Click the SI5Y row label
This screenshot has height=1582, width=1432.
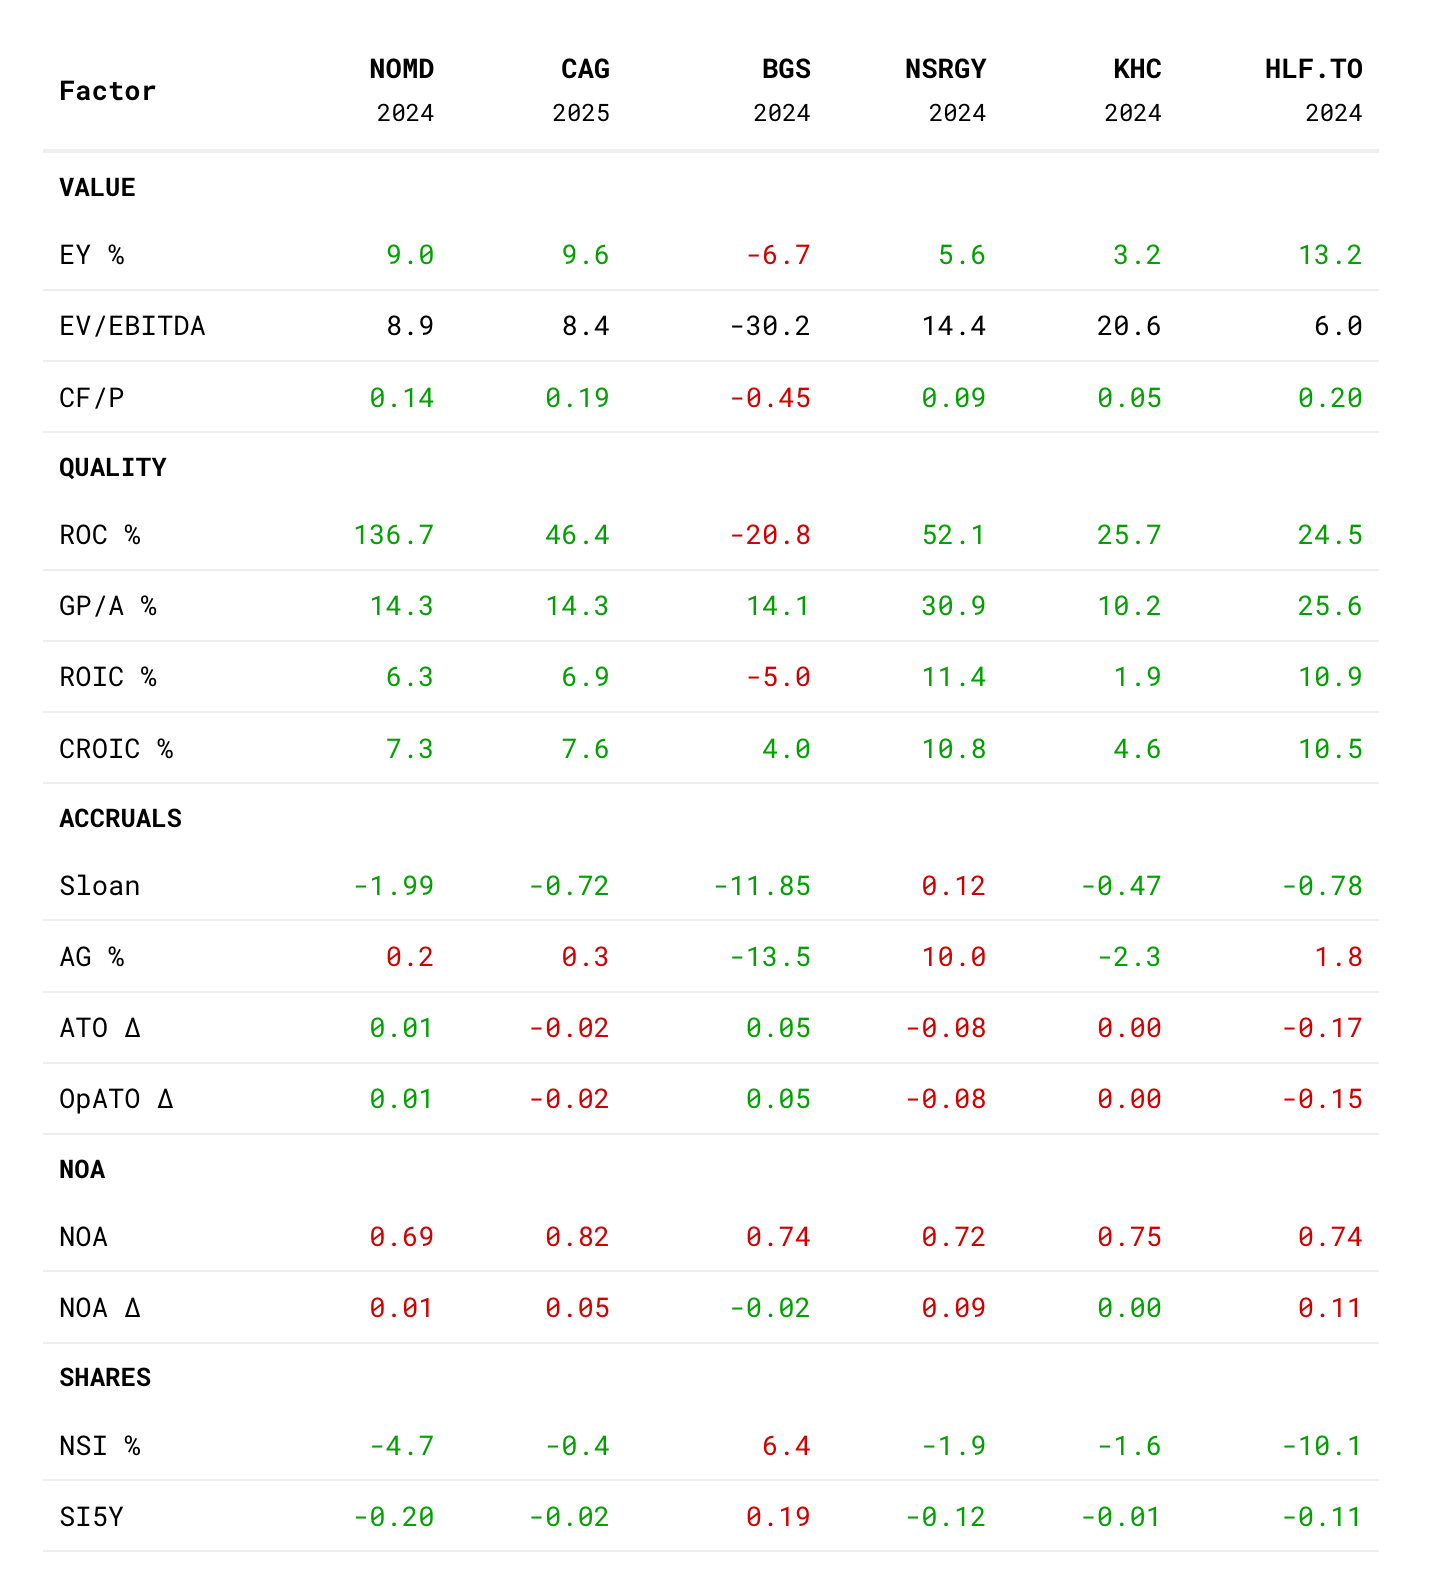(x=92, y=1517)
